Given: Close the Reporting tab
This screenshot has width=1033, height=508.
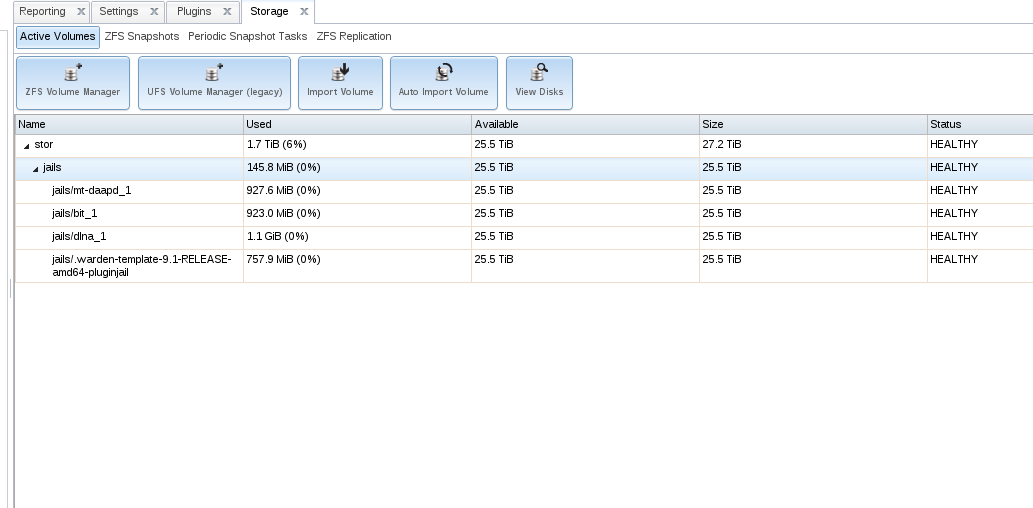Looking at the screenshot, I should (x=81, y=12).
